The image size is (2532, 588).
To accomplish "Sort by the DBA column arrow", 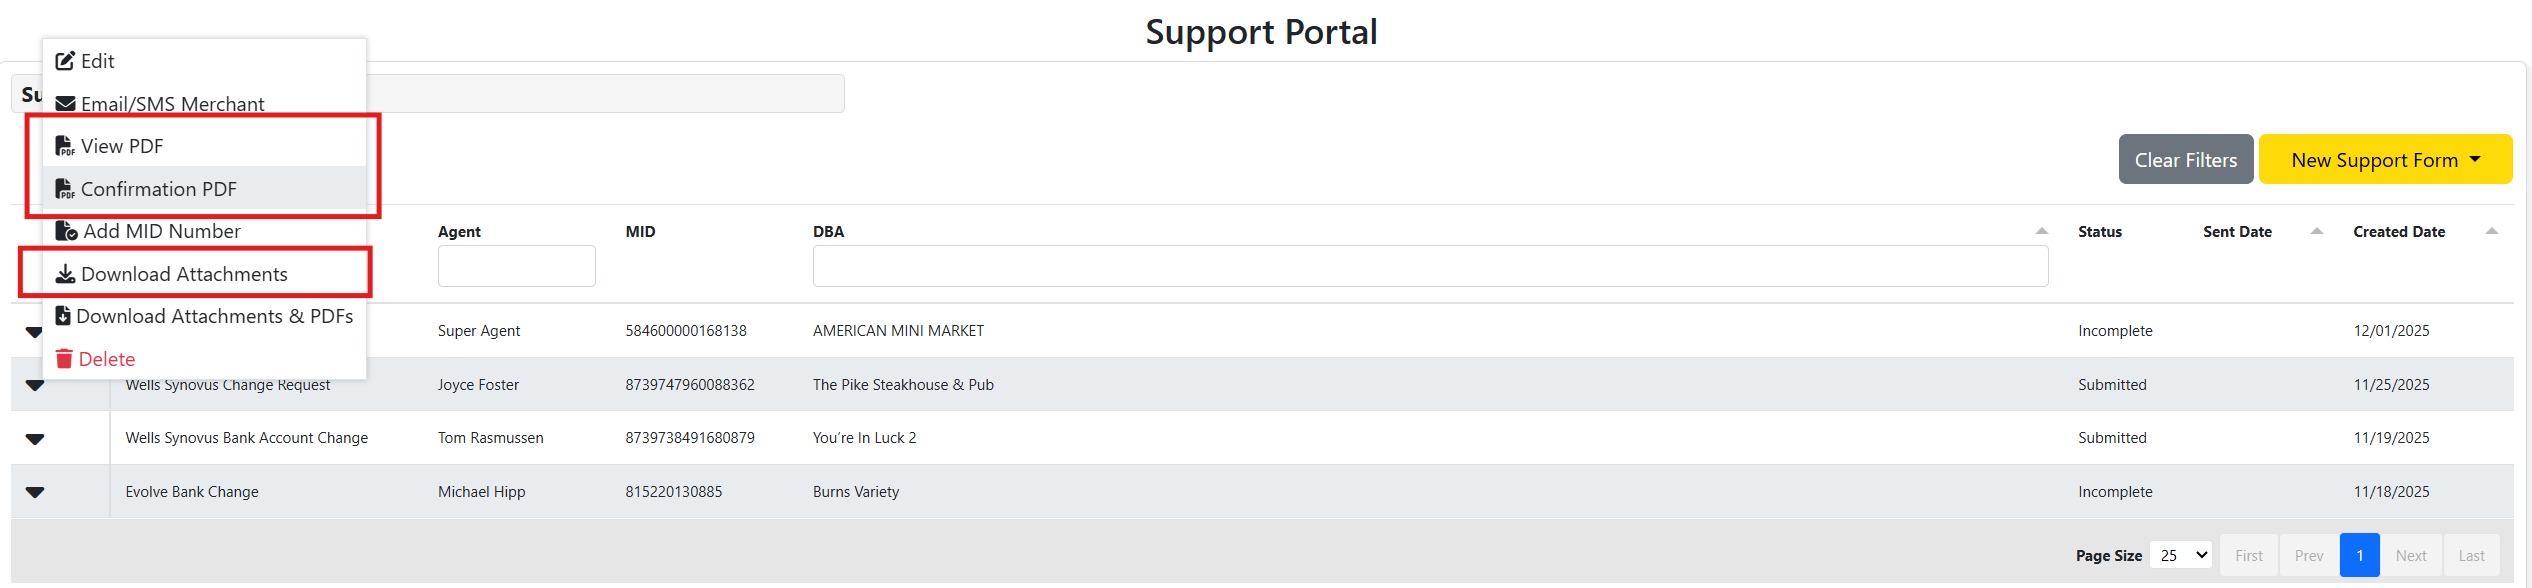I will (x=2041, y=231).
